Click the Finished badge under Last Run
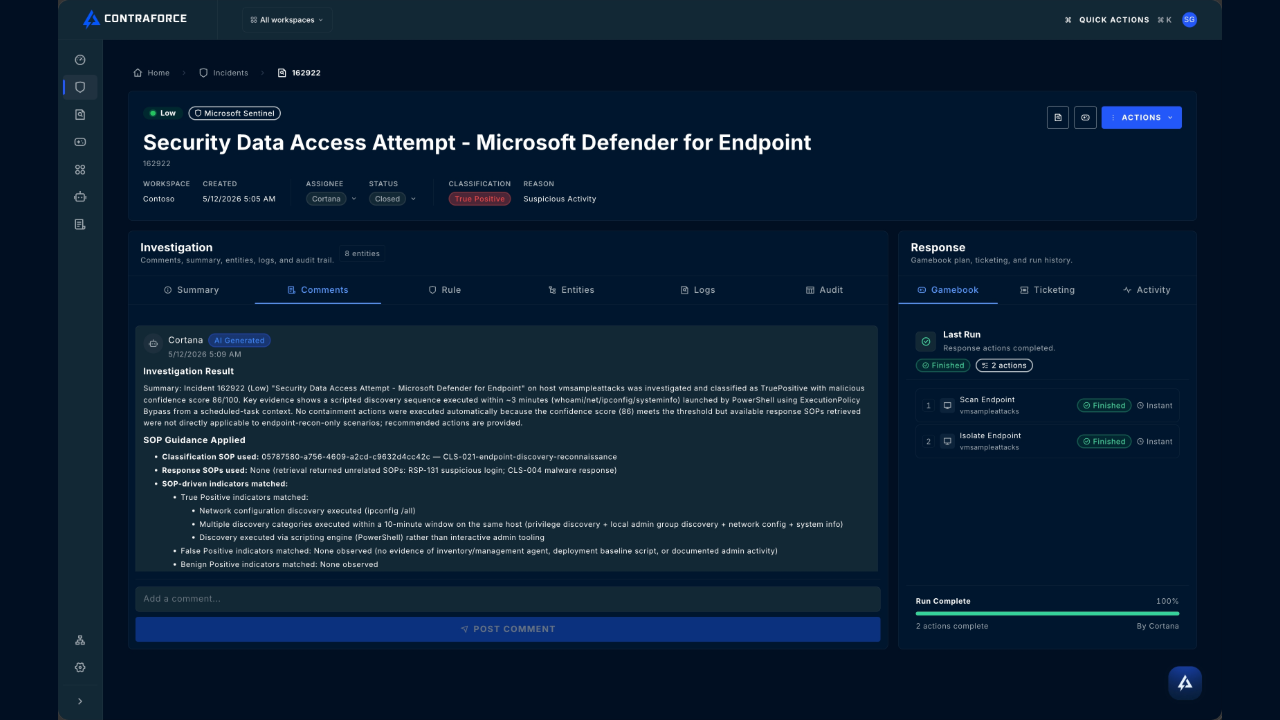Image resolution: width=1280 pixels, height=720 pixels. (x=943, y=365)
